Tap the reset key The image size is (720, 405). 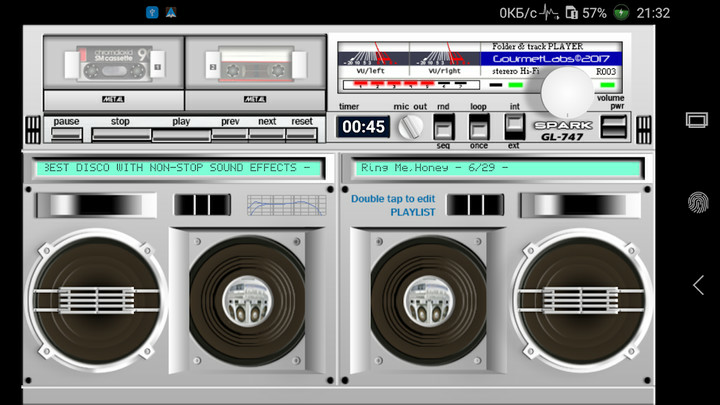point(301,134)
